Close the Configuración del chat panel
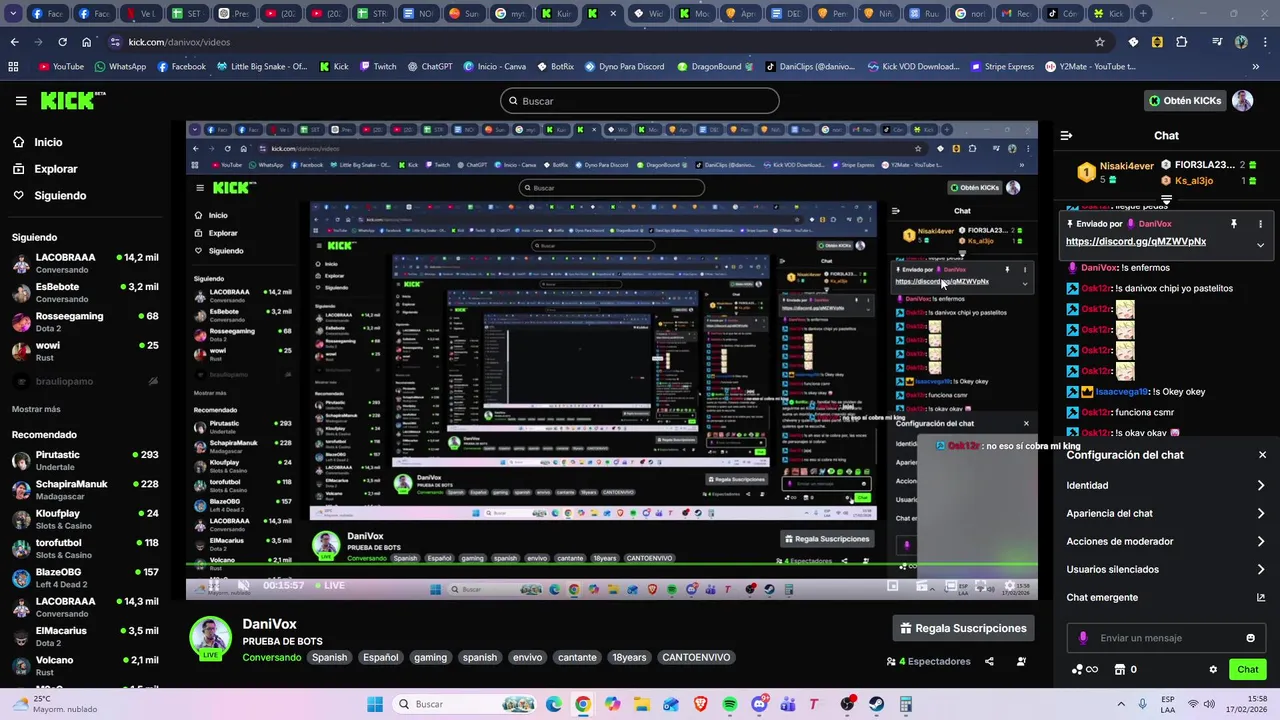The height and width of the screenshot is (720, 1280). (x=1262, y=455)
